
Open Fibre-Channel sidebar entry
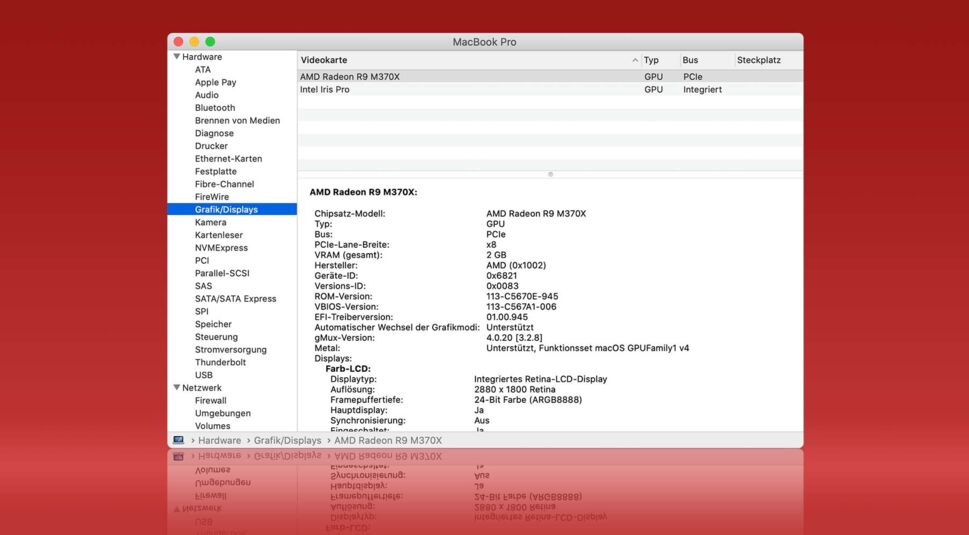coord(224,184)
